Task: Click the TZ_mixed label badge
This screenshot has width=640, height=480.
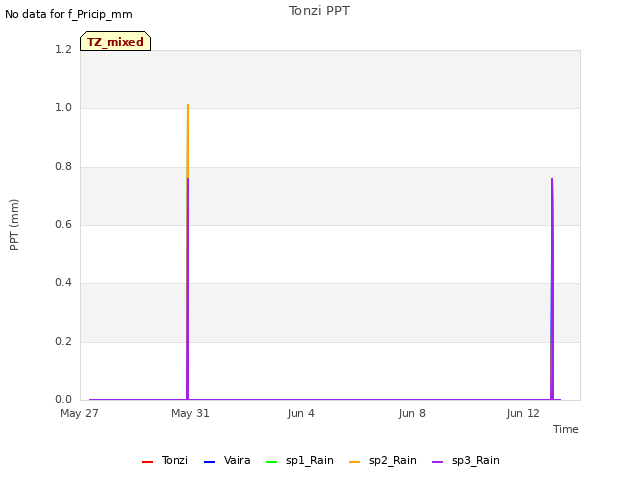Action: [116, 41]
